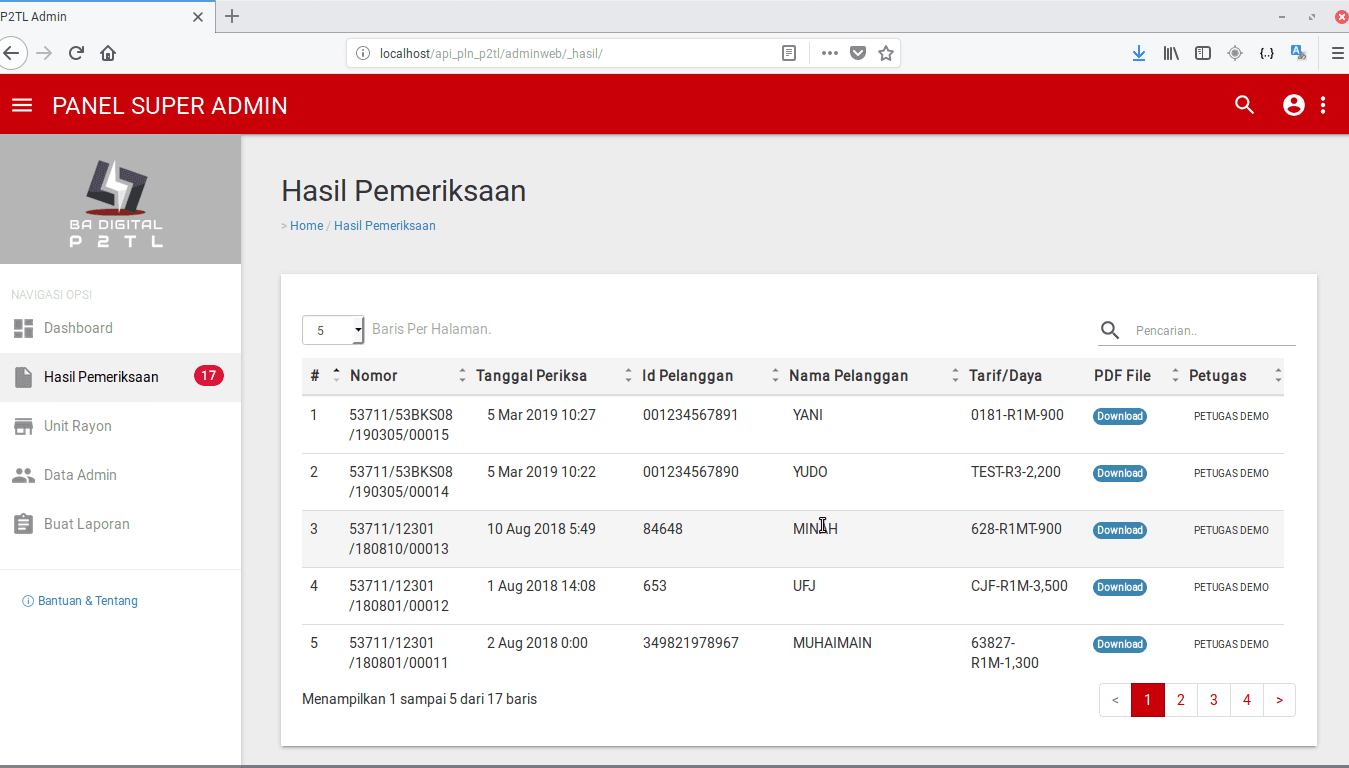The image size is (1349, 768).
Task: Navigate to Unit Rayon
Action: (x=120, y=426)
